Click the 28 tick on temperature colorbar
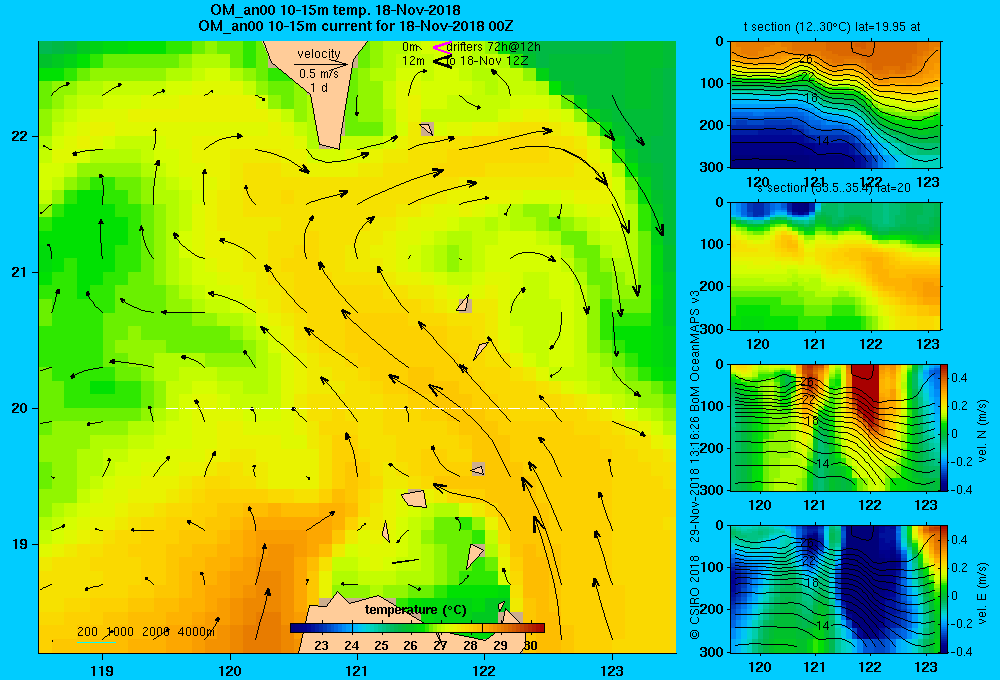 [470, 646]
